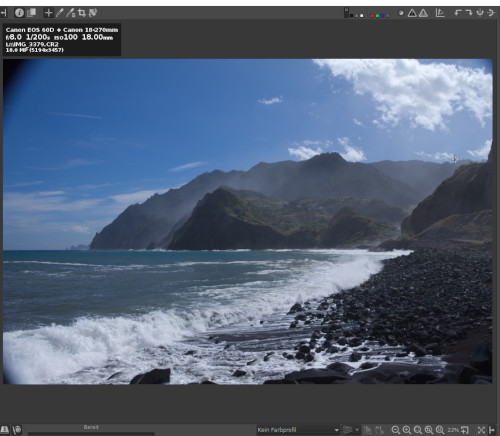
Task: Toggle the highlight clipping indicator triangle
Action: tap(423, 13)
